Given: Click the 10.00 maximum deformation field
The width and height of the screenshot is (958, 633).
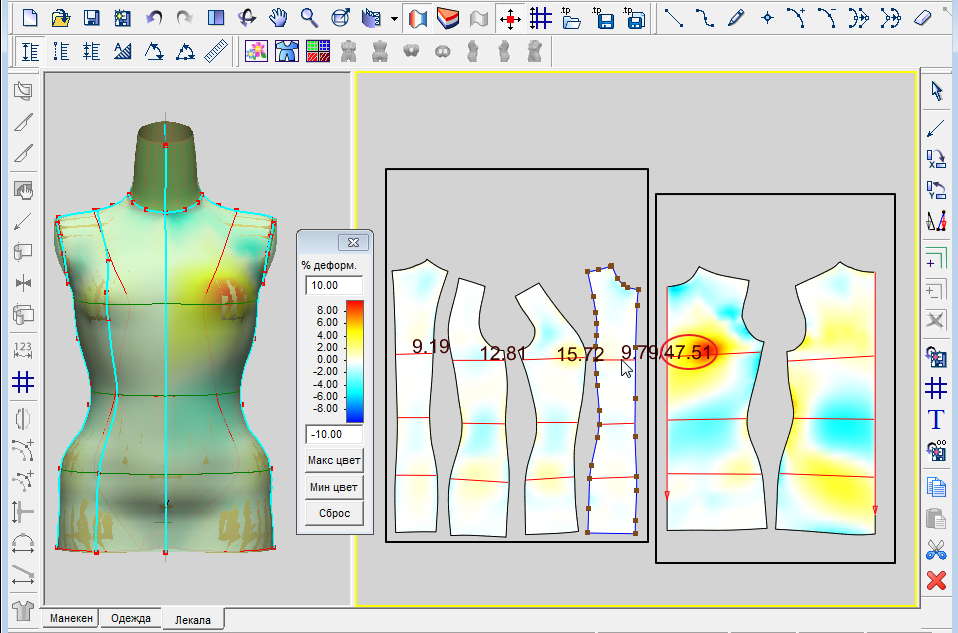Looking at the screenshot, I should (334, 286).
